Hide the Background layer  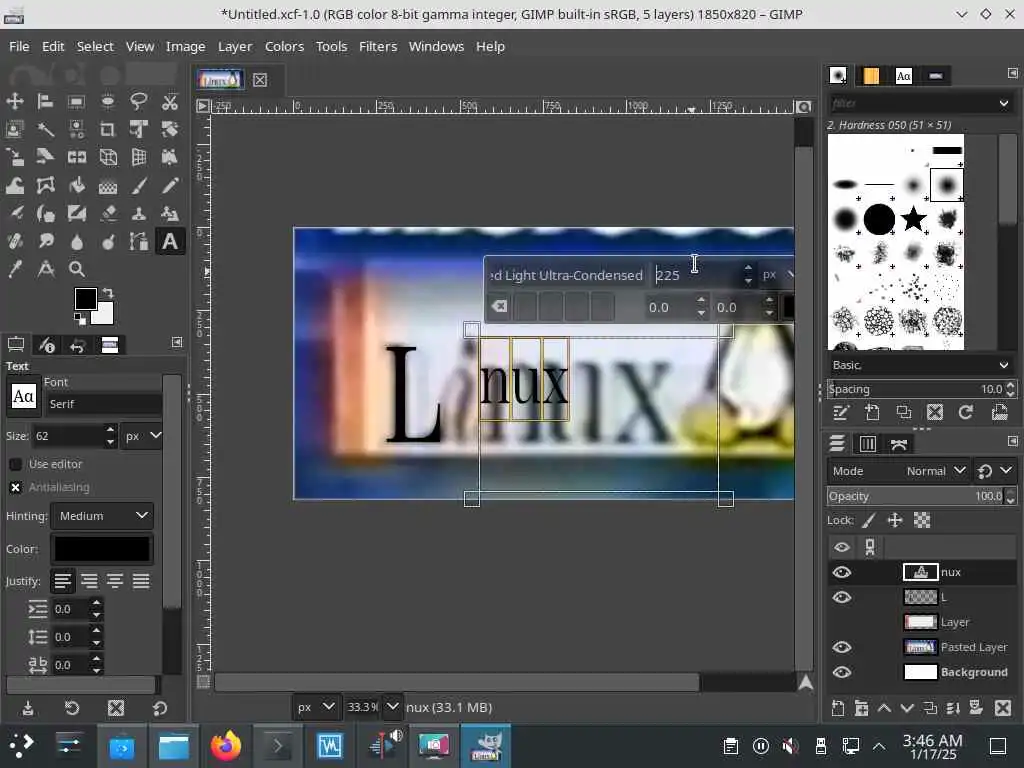(842, 672)
